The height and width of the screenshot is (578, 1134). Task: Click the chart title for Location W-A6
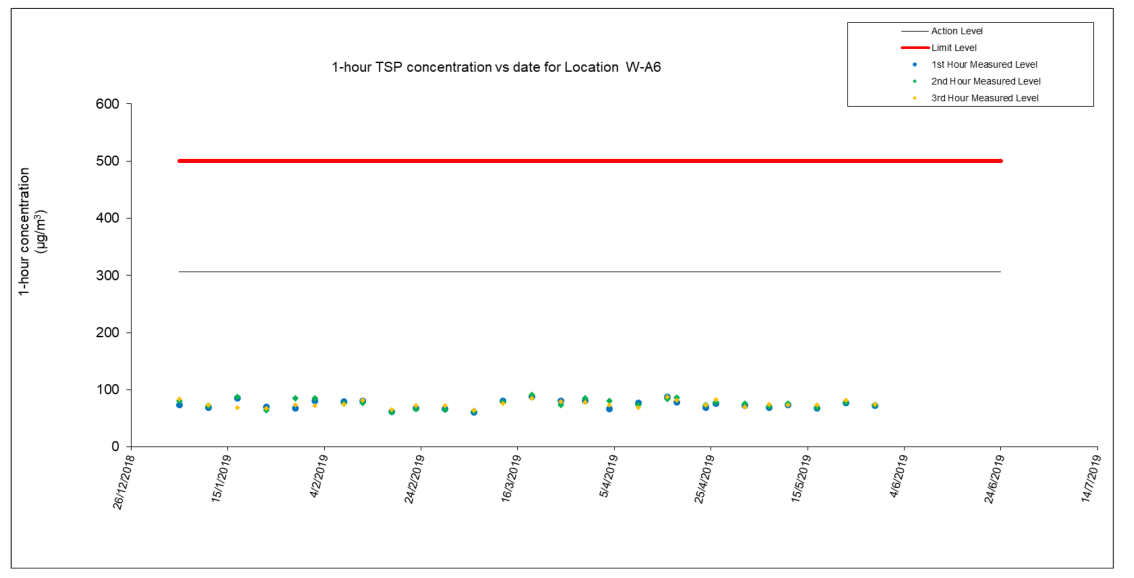(496, 67)
